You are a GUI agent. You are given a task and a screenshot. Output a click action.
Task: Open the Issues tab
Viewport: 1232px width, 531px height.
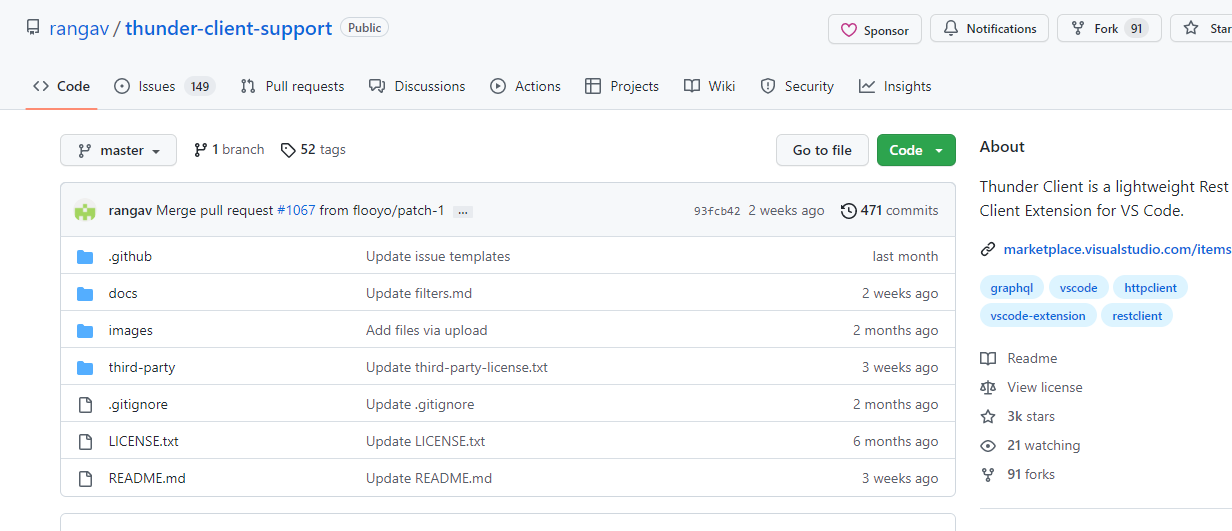coord(164,87)
